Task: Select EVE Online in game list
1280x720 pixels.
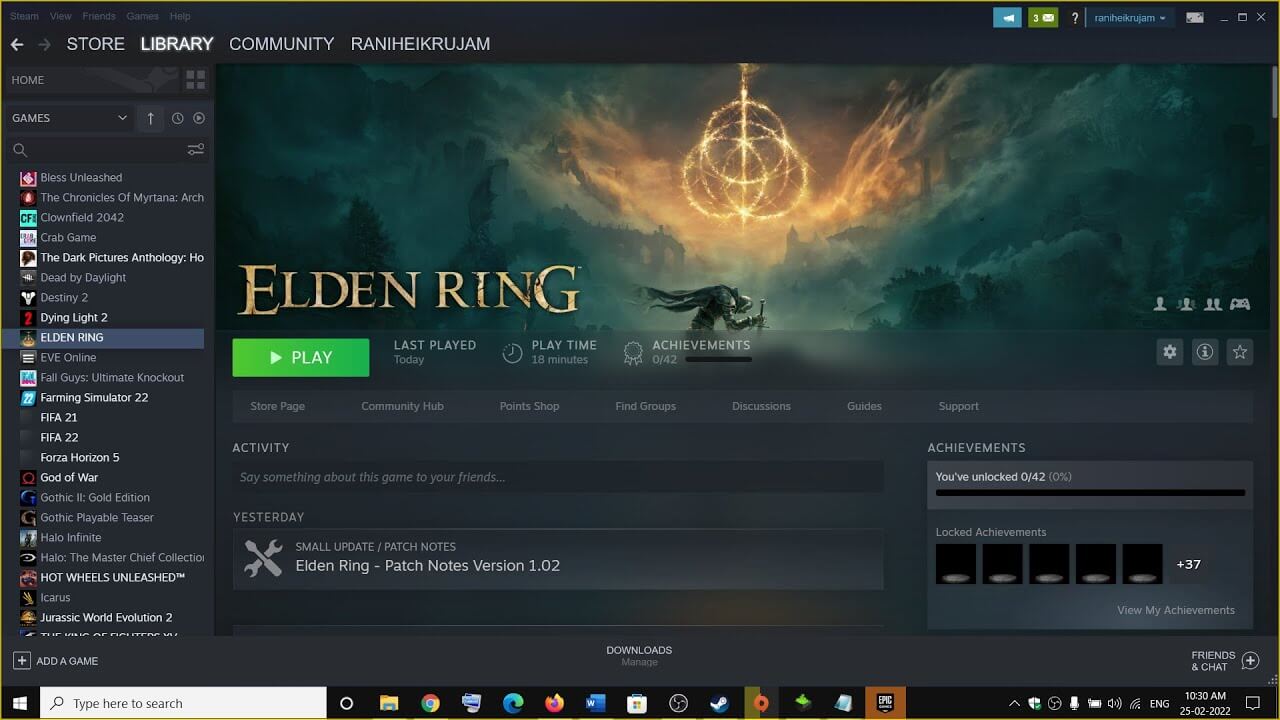Action: click(x=110, y=358)
